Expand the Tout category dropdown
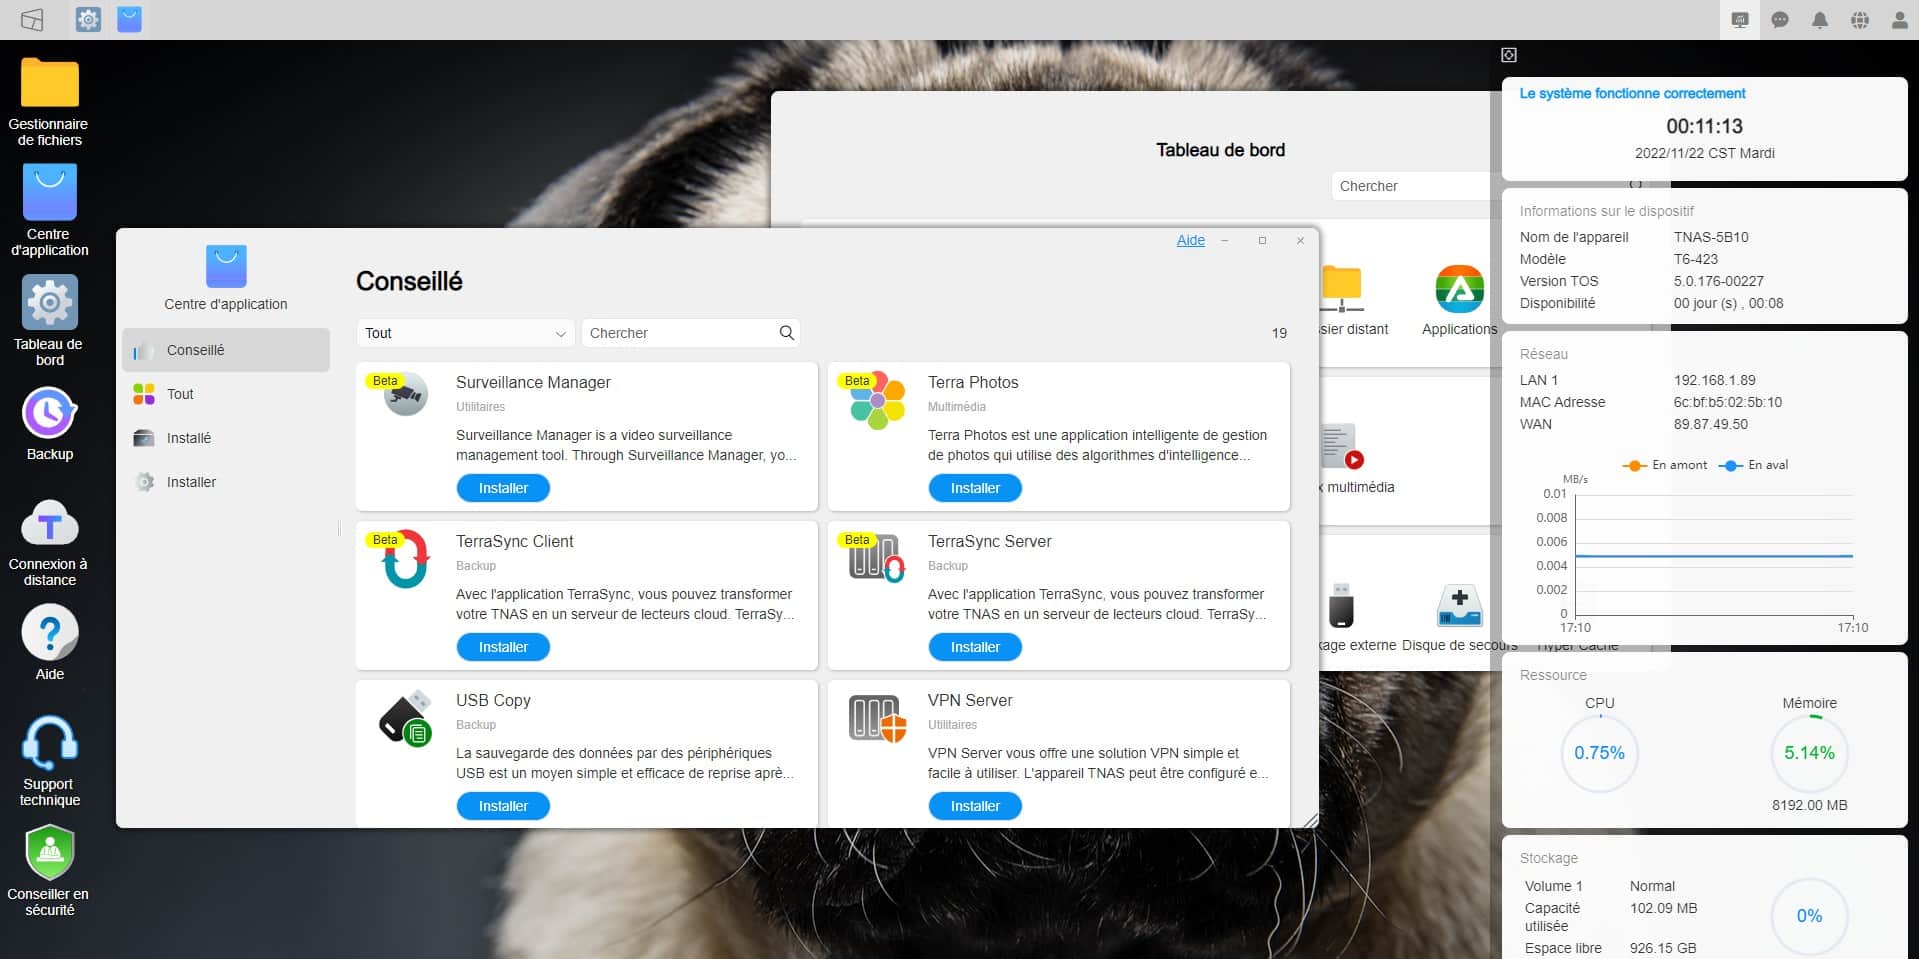 coord(465,333)
